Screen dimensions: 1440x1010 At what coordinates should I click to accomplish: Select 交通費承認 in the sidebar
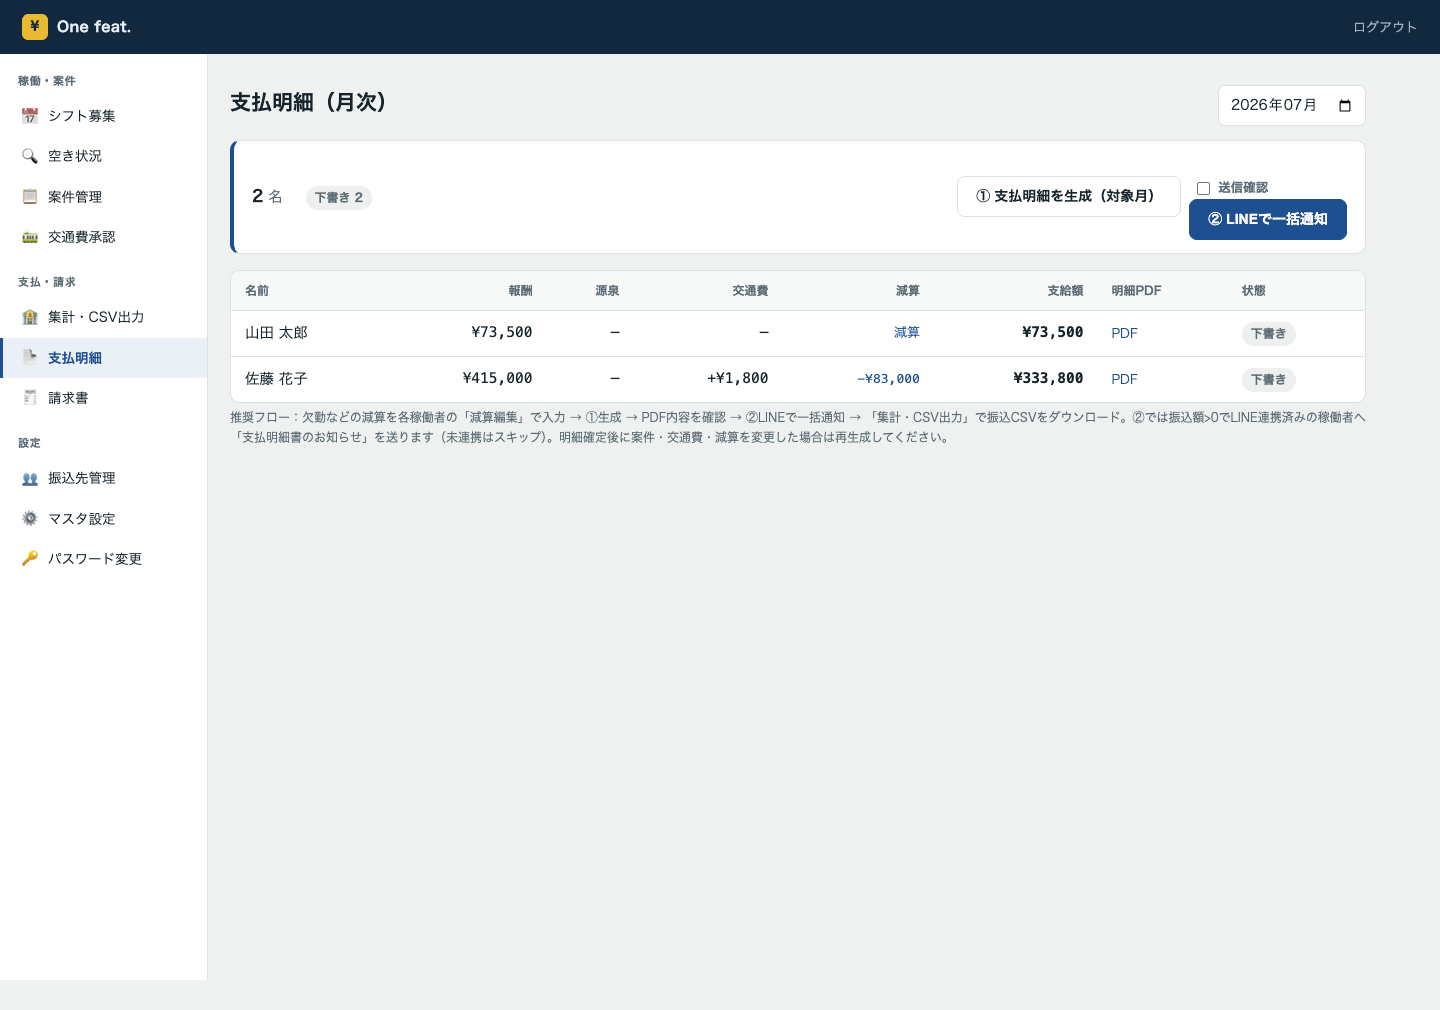point(104,237)
